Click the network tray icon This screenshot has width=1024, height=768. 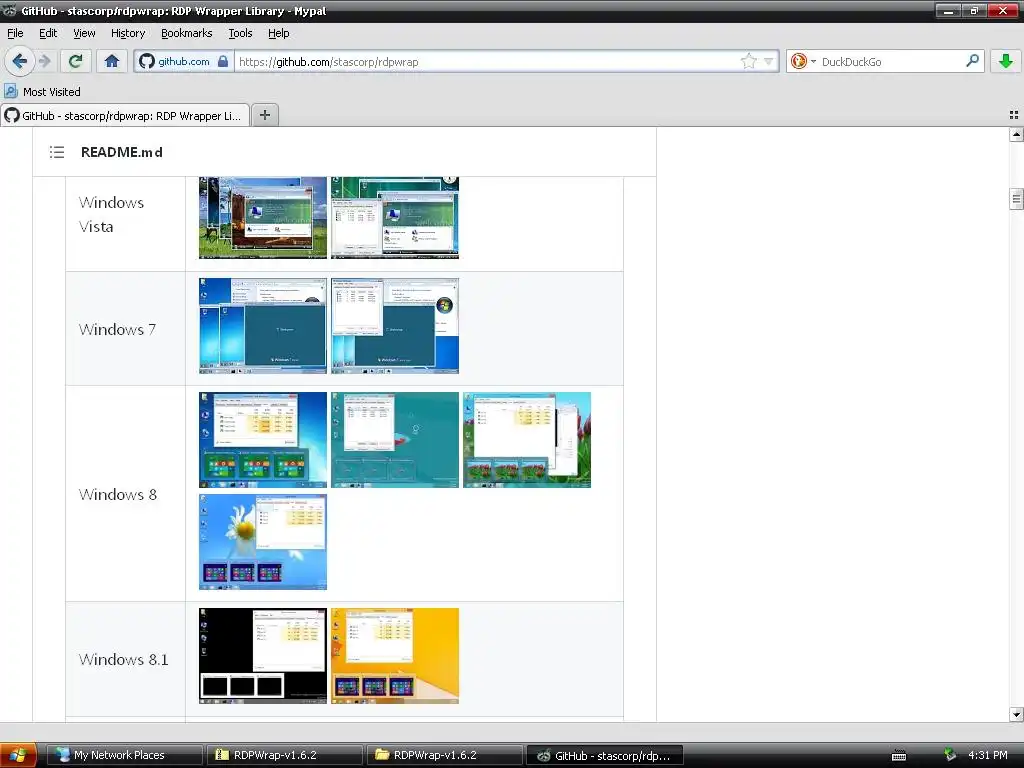pos(949,755)
